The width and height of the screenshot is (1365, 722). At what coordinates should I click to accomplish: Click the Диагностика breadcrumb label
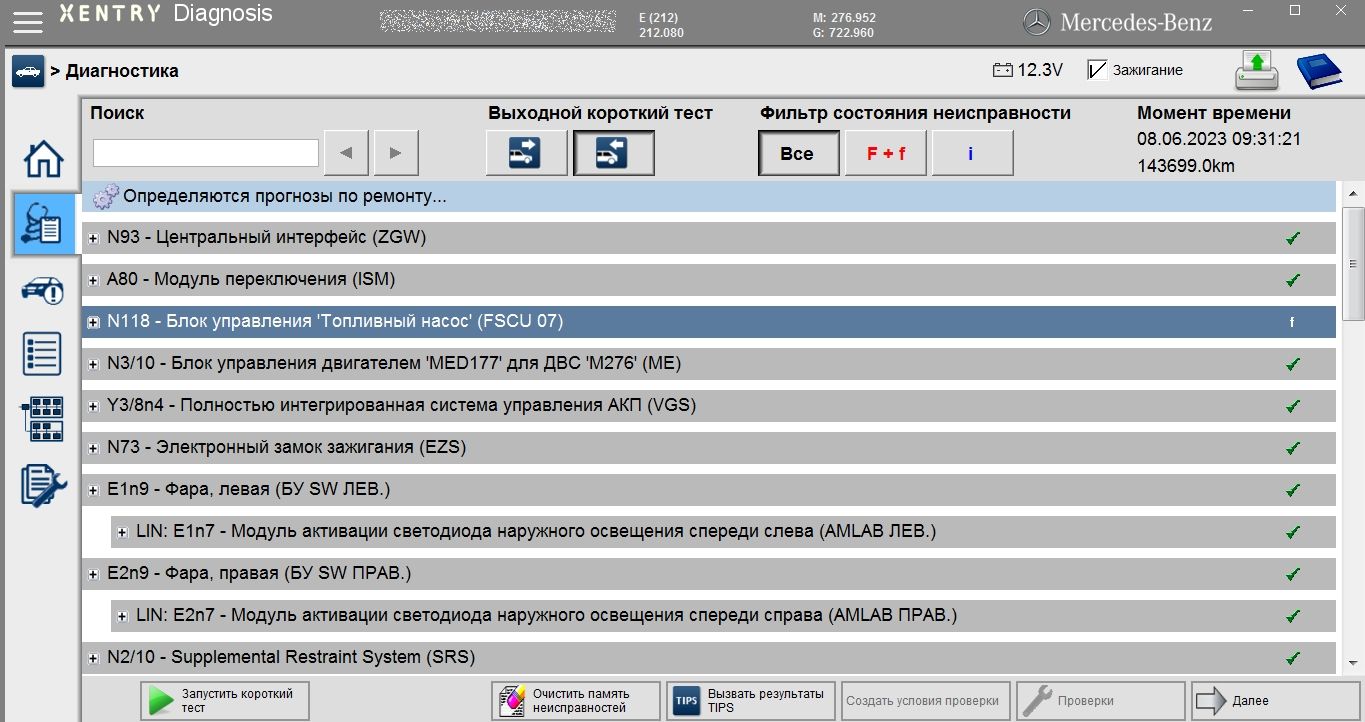click(x=122, y=71)
